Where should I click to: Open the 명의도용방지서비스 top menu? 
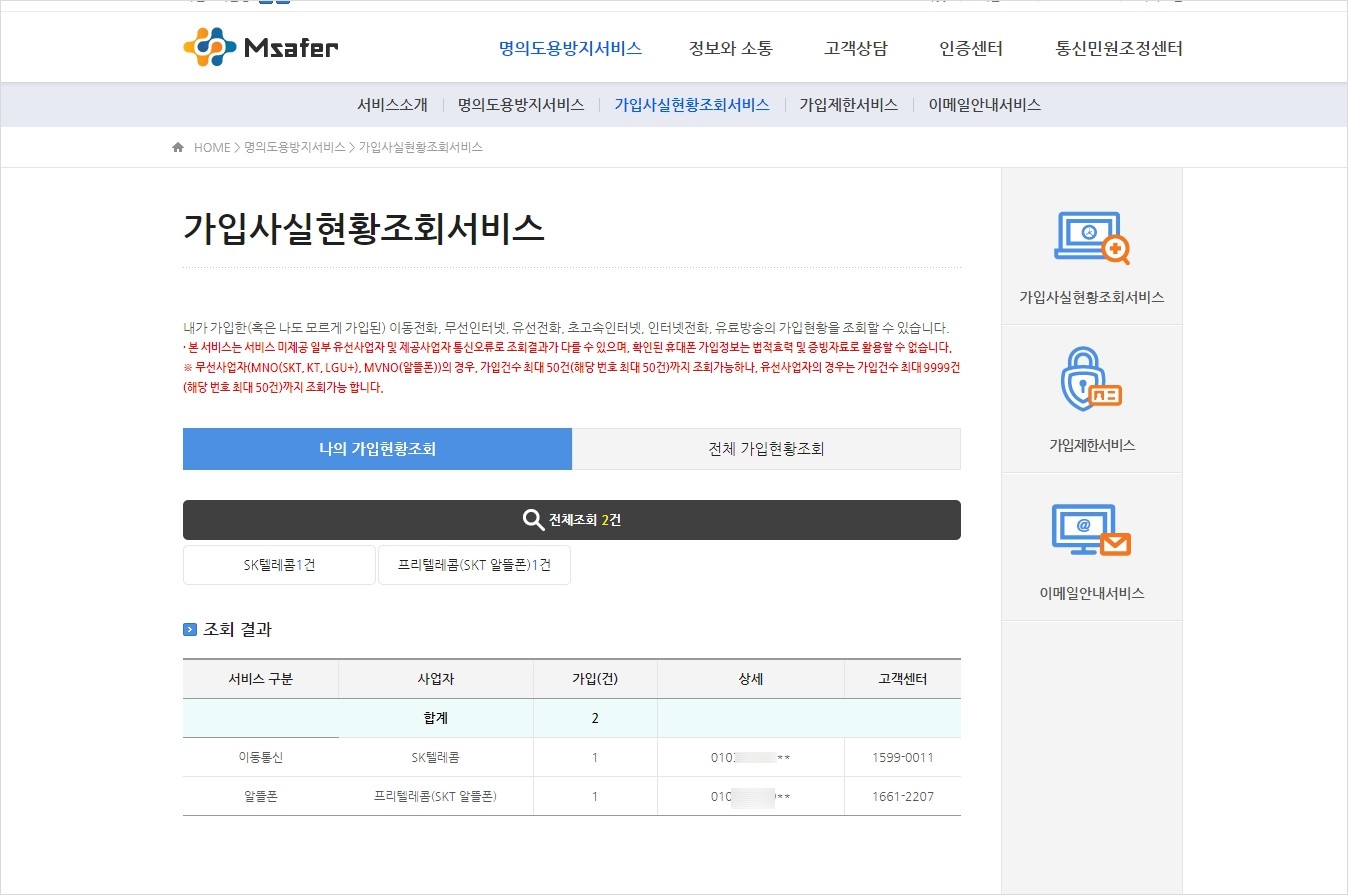tap(570, 48)
